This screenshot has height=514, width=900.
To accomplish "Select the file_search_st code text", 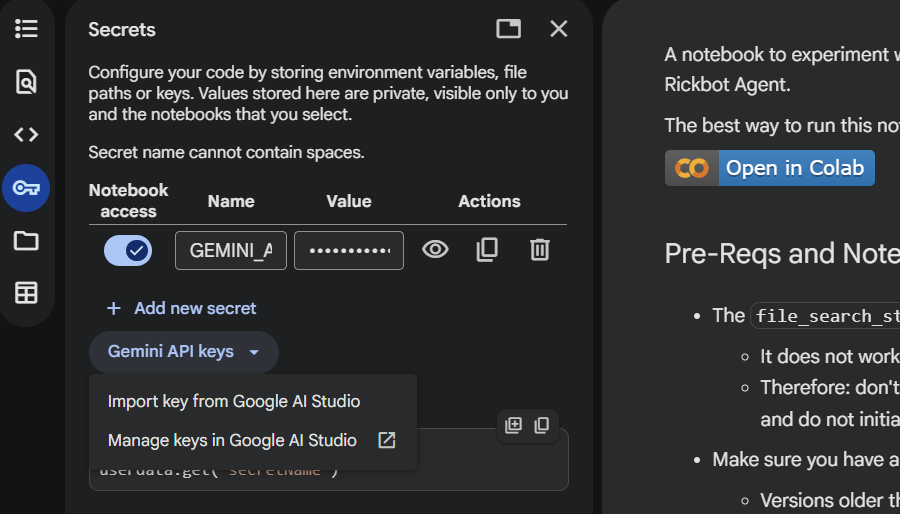I will click(827, 316).
